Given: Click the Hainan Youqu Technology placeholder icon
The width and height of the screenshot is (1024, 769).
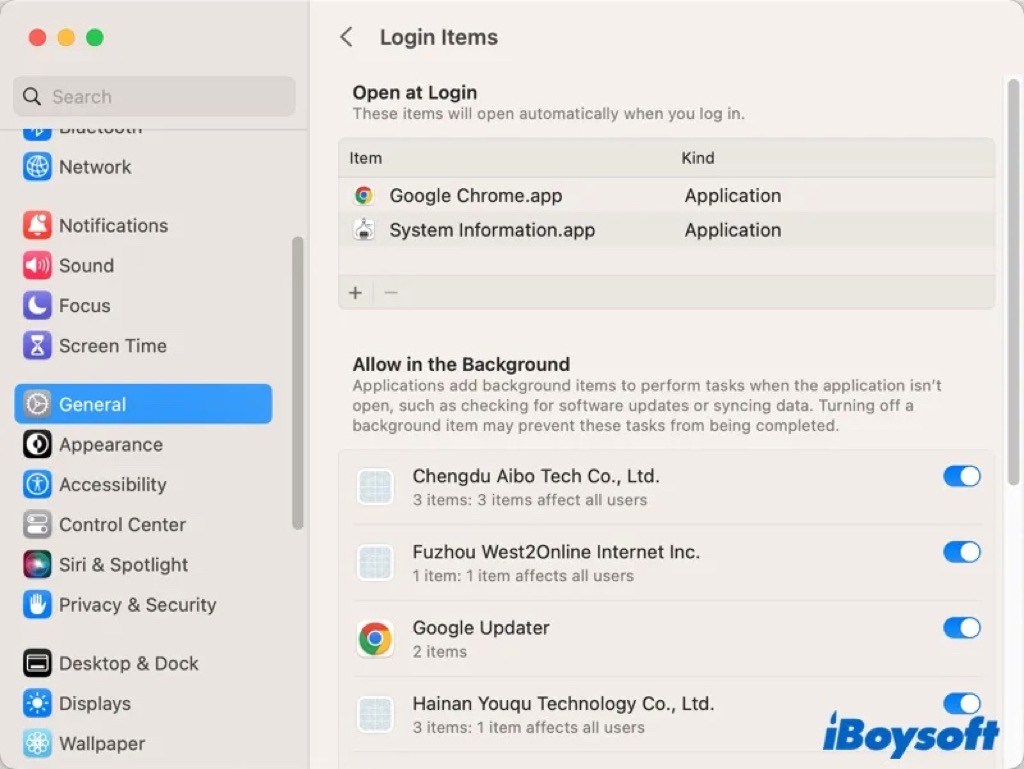Looking at the screenshot, I should pyautogui.click(x=375, y=714).
